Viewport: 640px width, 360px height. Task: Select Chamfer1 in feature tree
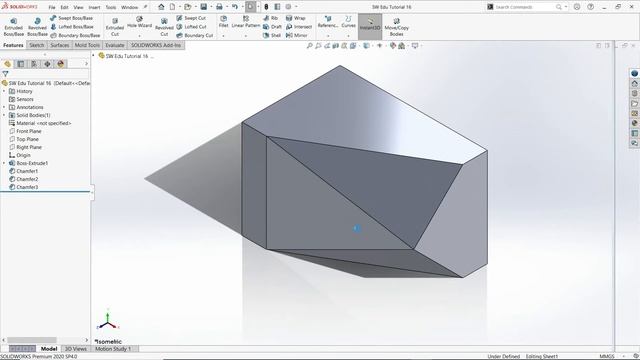click(x=24, y=171)
